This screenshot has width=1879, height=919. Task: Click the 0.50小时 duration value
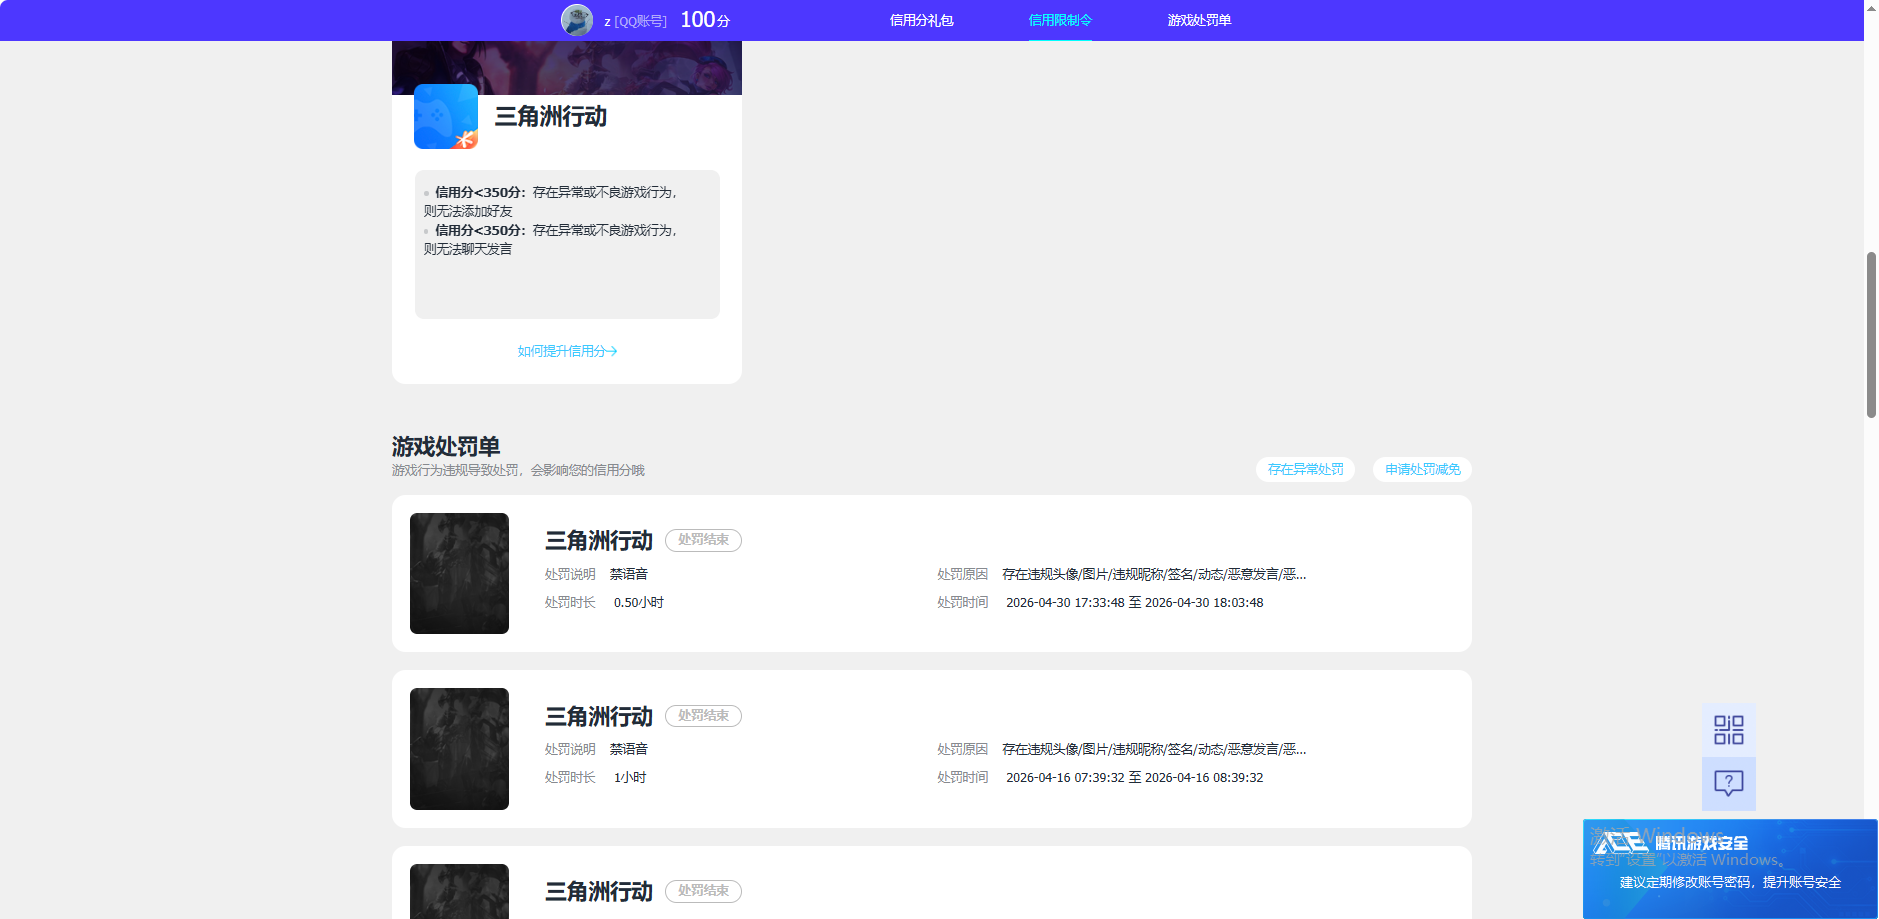click(x=639, y=602)
